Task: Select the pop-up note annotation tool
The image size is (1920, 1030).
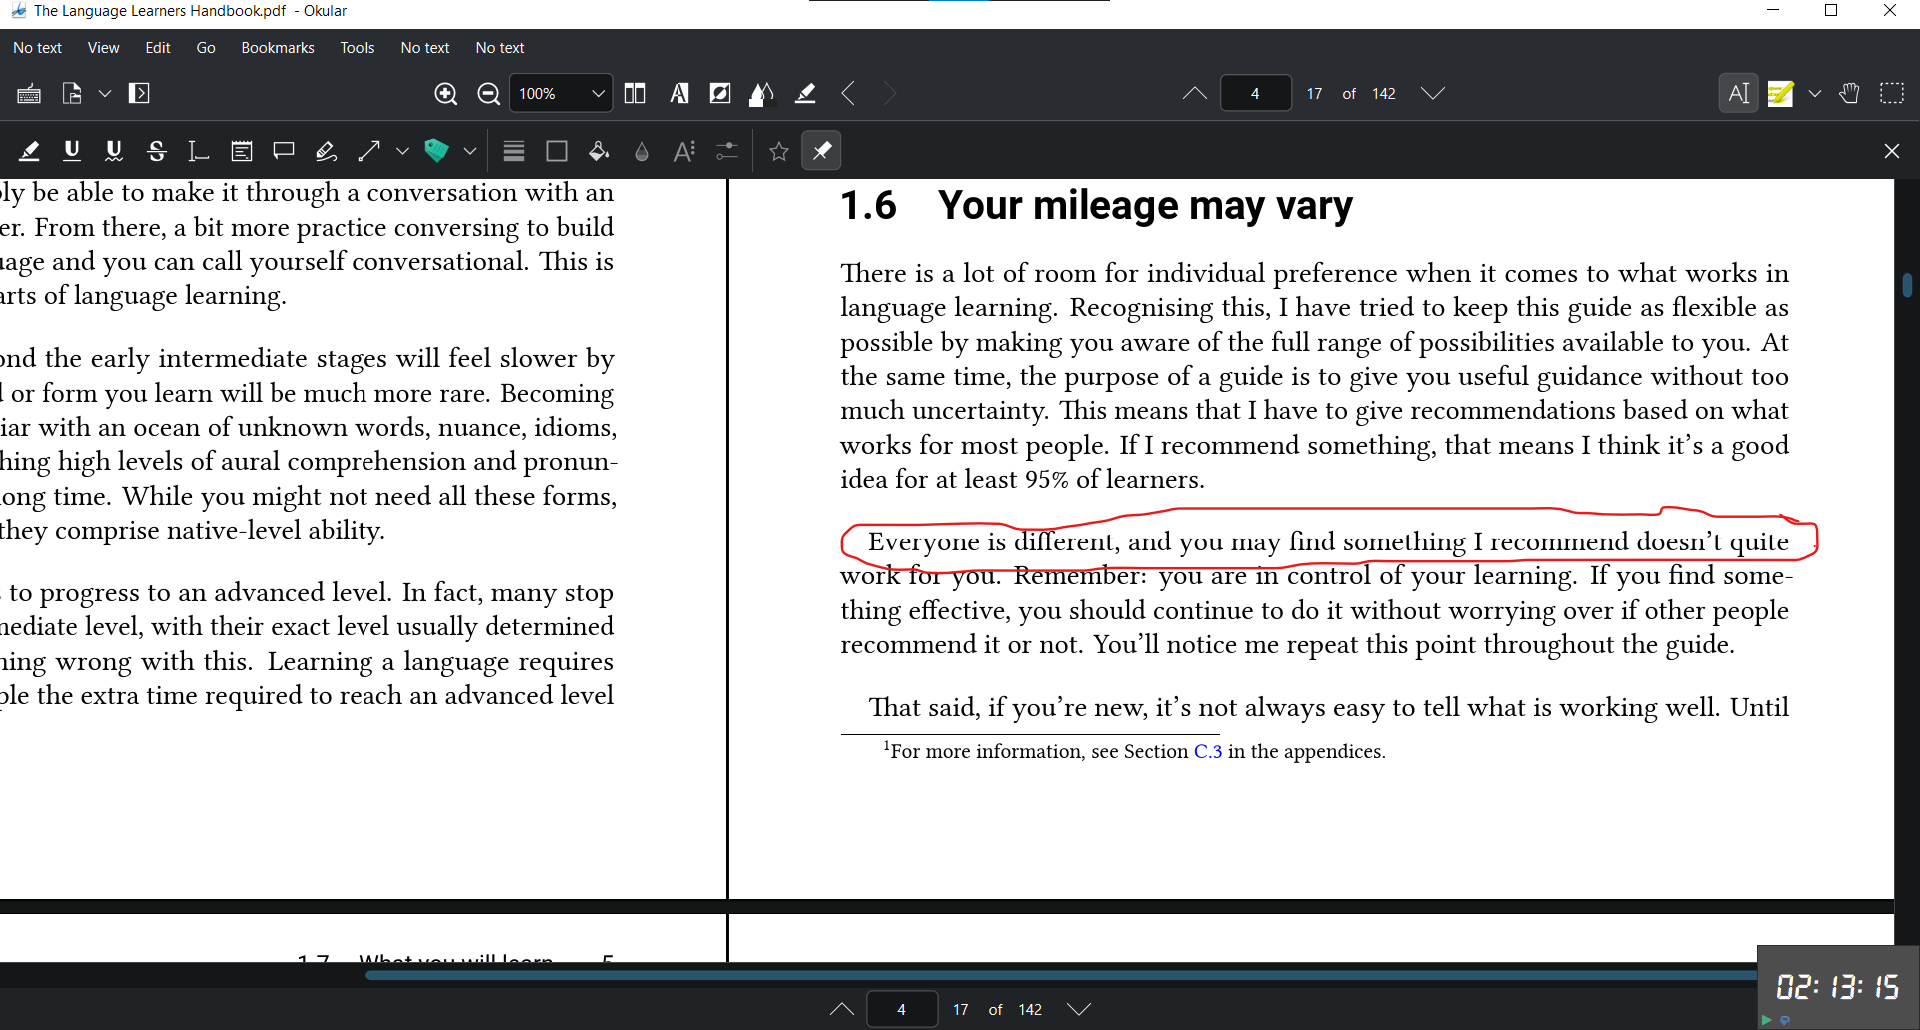Action: point(284,151)
